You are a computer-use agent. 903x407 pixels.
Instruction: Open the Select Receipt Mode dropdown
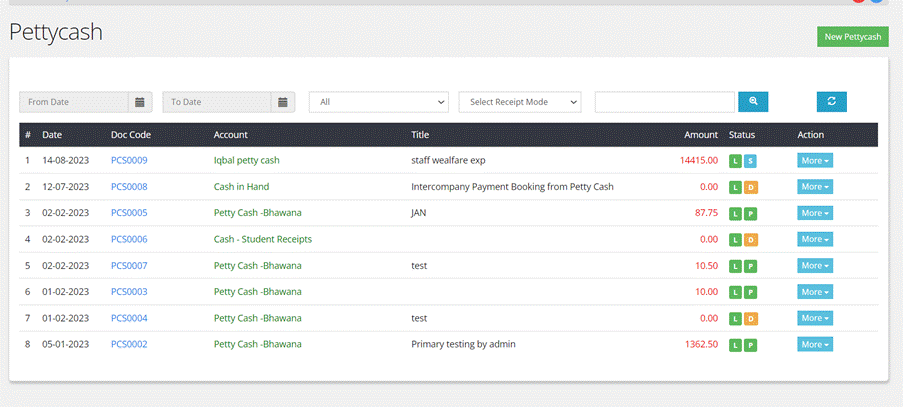tap(520, 102)
